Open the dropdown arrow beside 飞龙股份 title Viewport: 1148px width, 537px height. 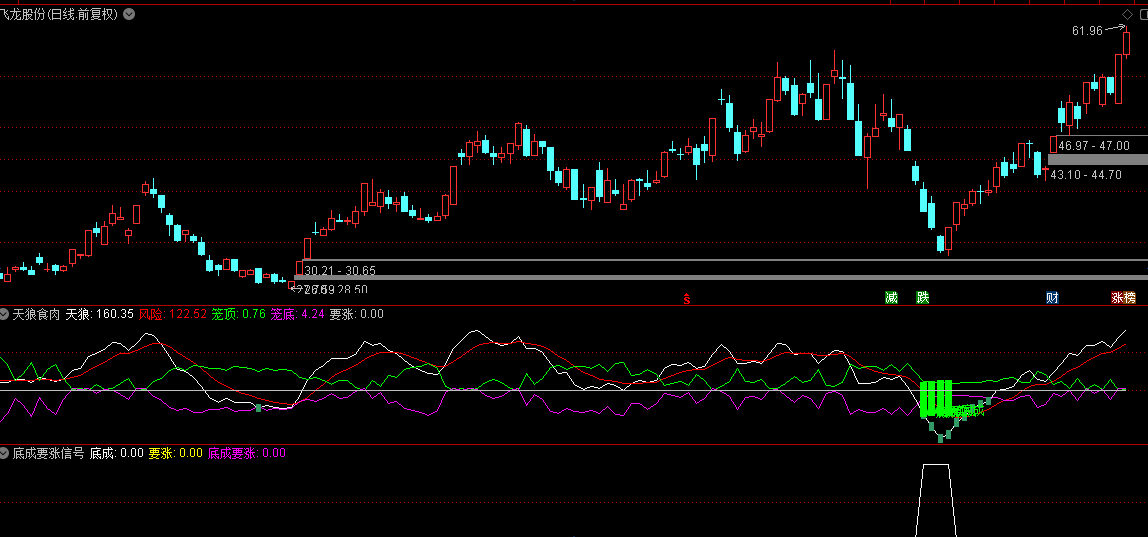click(x=129, y=14)
